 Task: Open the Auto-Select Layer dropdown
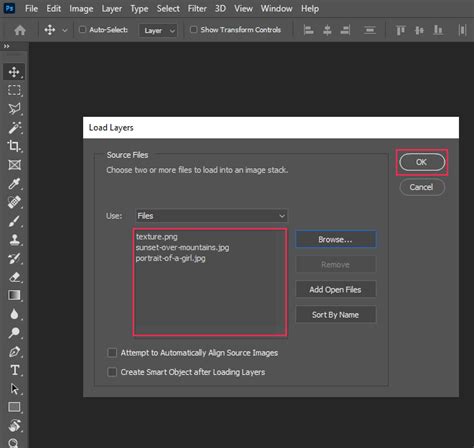(x=158, y=31)
